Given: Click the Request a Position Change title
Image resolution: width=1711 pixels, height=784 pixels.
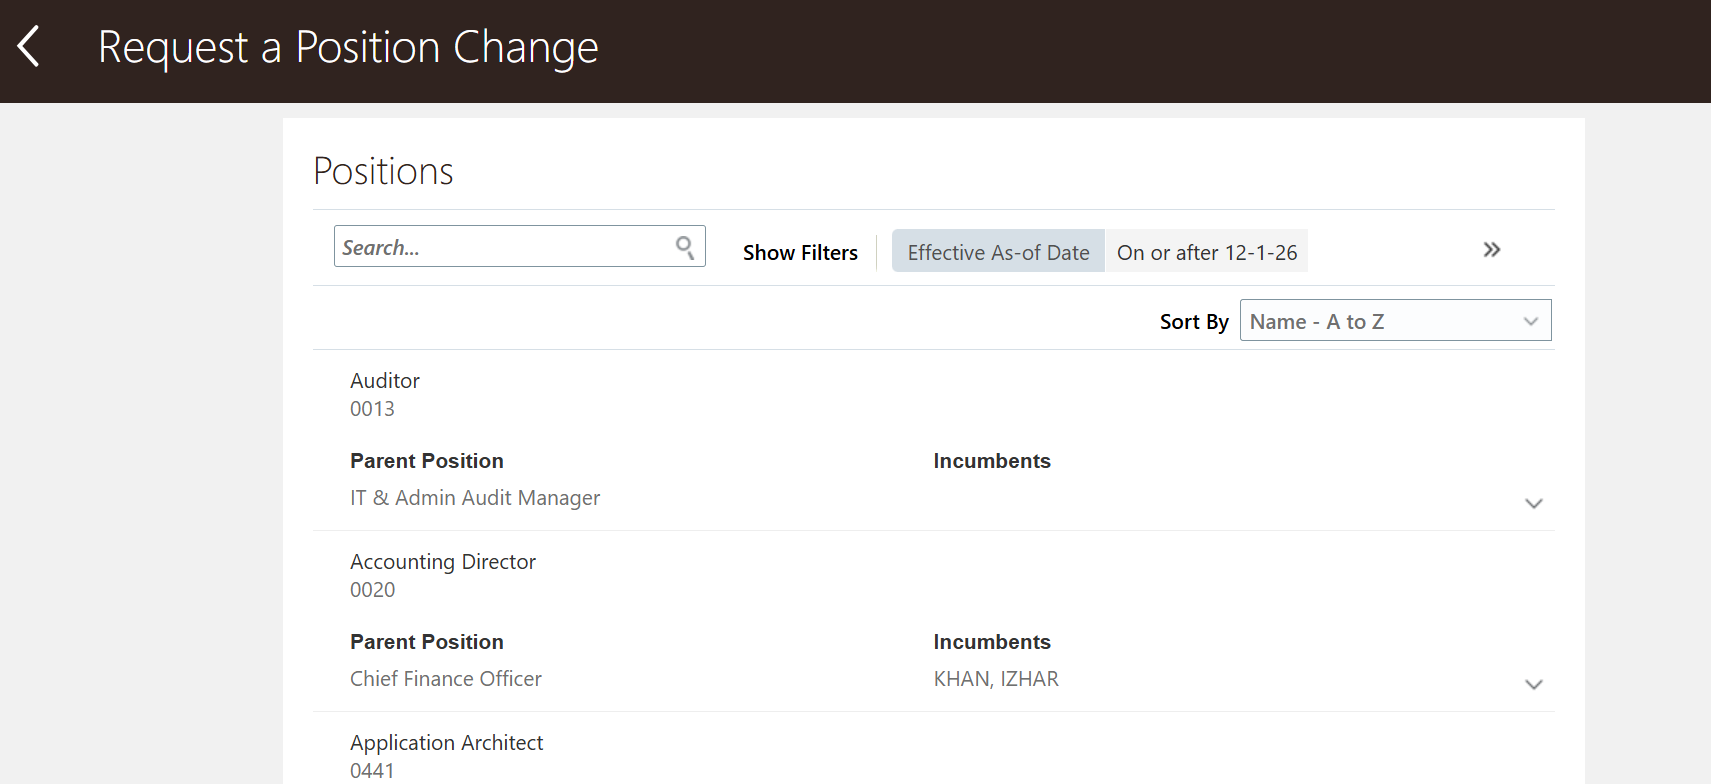Looking at the screenshot, I should point(348,48).
